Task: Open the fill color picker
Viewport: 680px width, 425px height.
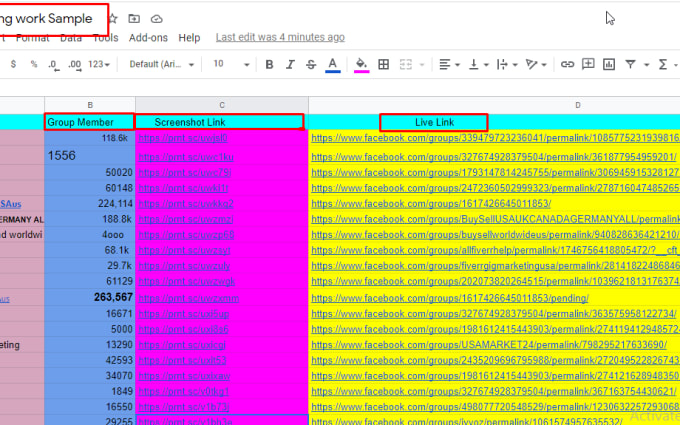Action: (x=361, y=65)
